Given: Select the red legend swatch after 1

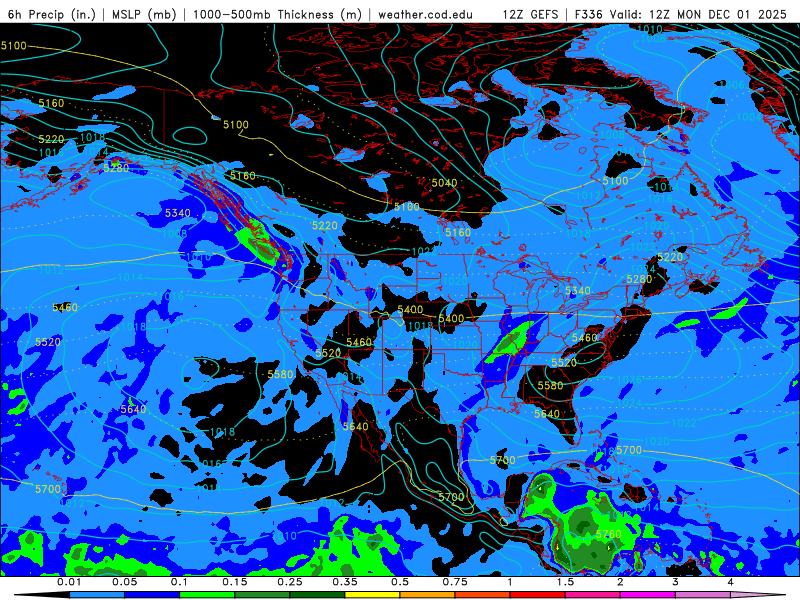Looking at the screenshot, I should (x=538, y=595).
